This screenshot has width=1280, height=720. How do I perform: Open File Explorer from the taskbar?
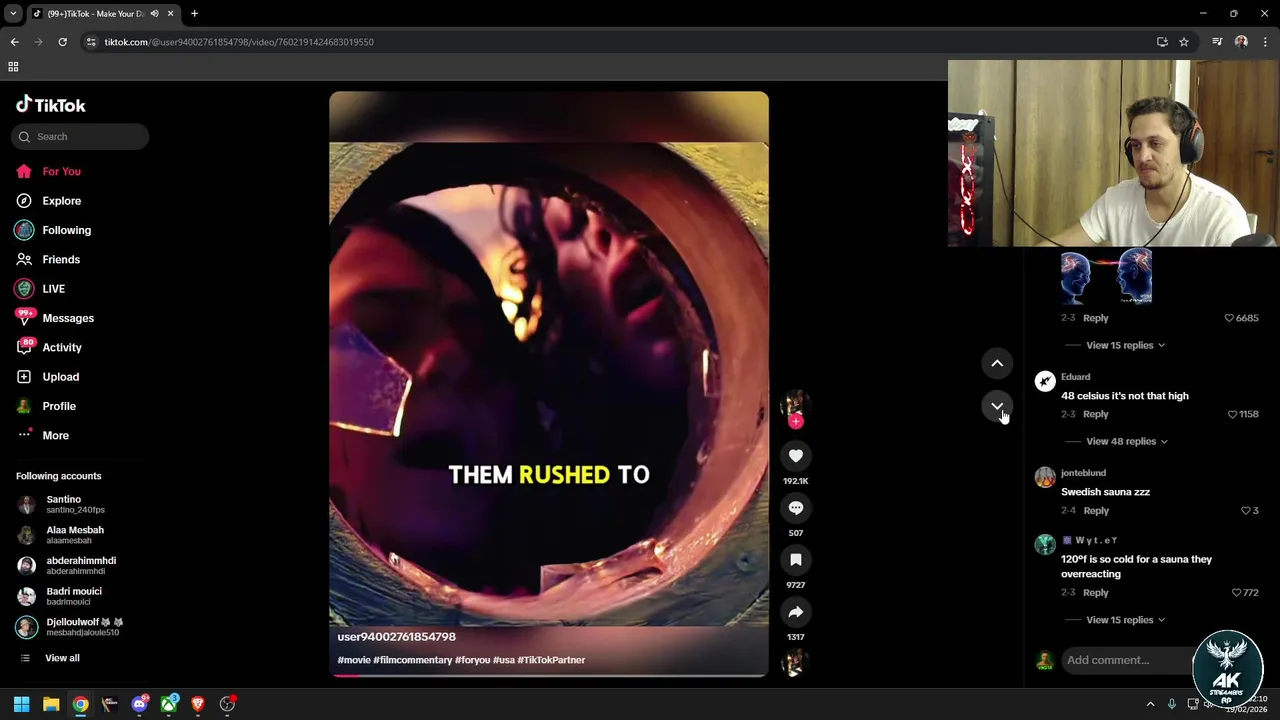click(51, 704)
